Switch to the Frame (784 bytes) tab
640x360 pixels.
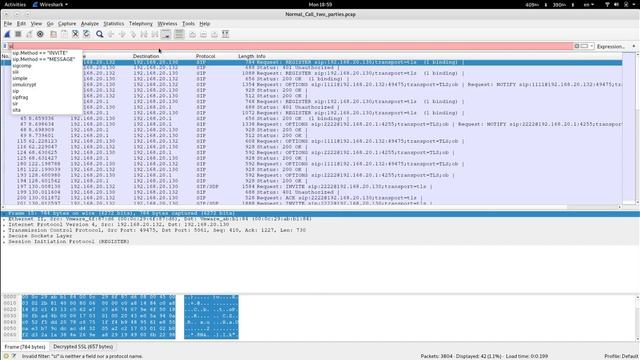(25, 347)
